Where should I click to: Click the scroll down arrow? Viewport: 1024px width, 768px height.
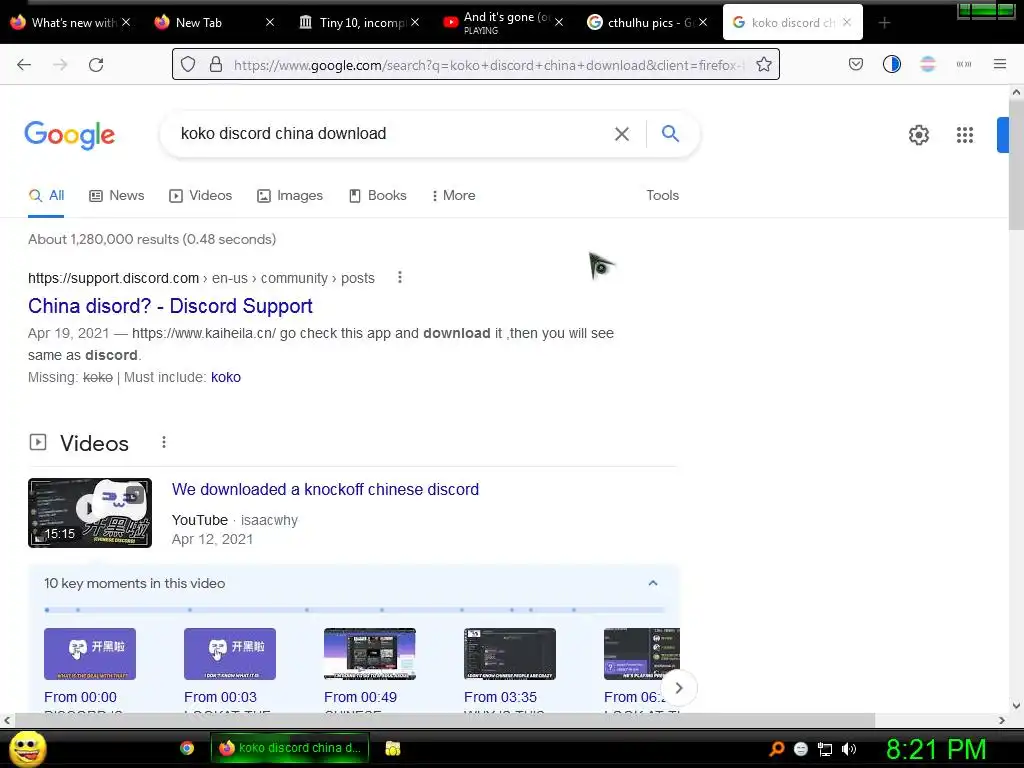[x=1016, y=705]
